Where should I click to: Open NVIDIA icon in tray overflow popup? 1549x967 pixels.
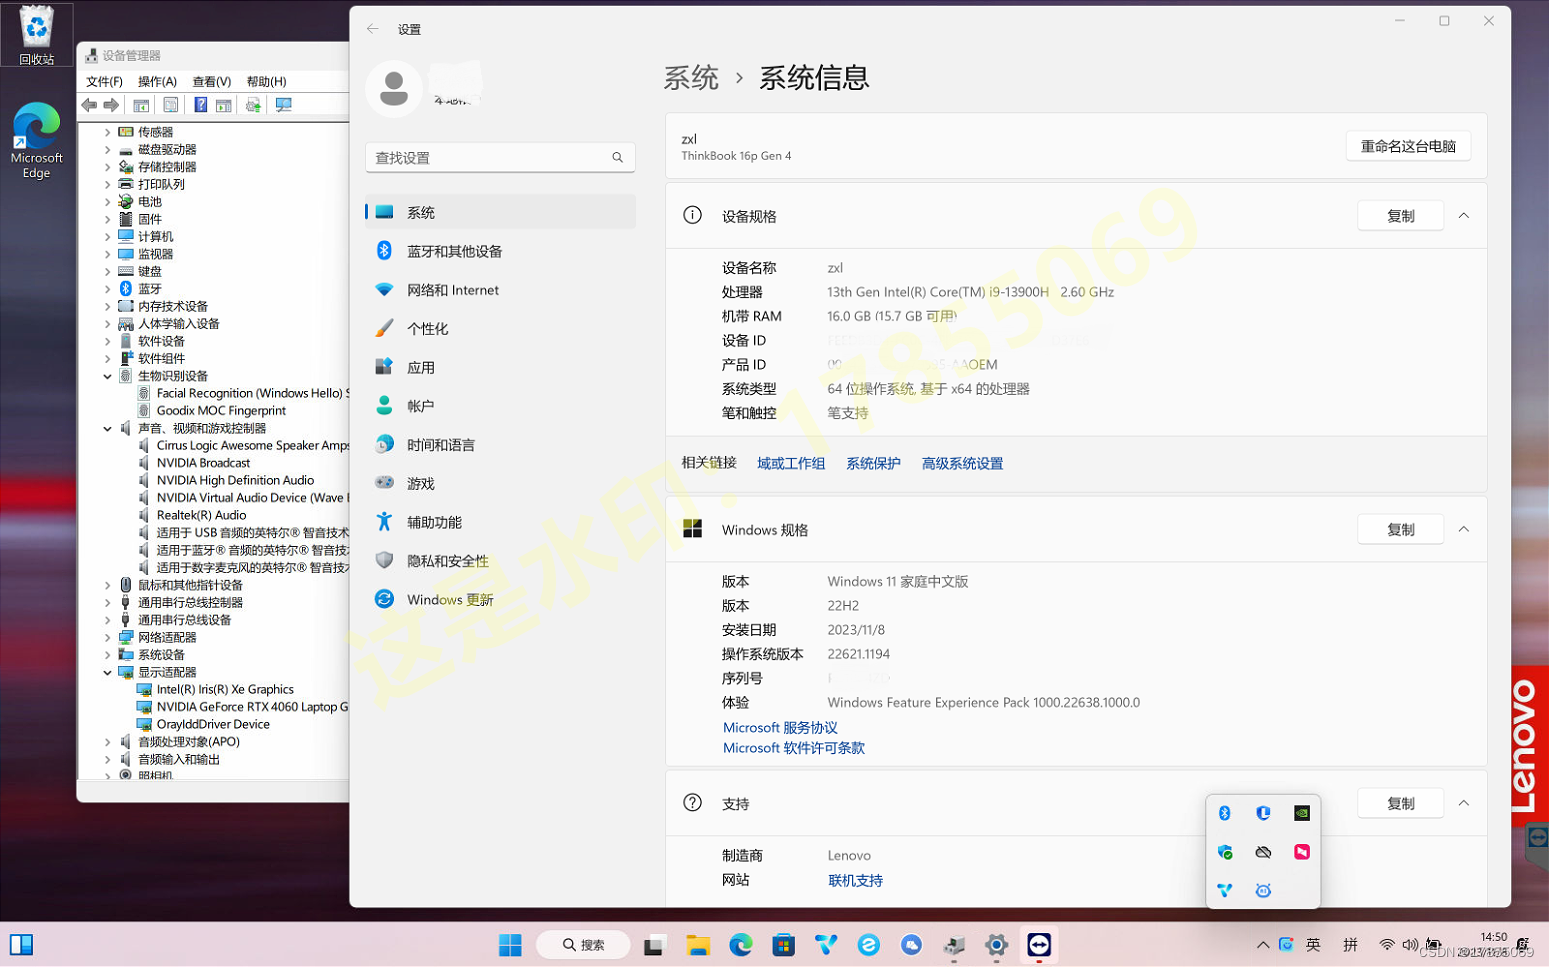pyautogui.click(x=1301, y=813)
